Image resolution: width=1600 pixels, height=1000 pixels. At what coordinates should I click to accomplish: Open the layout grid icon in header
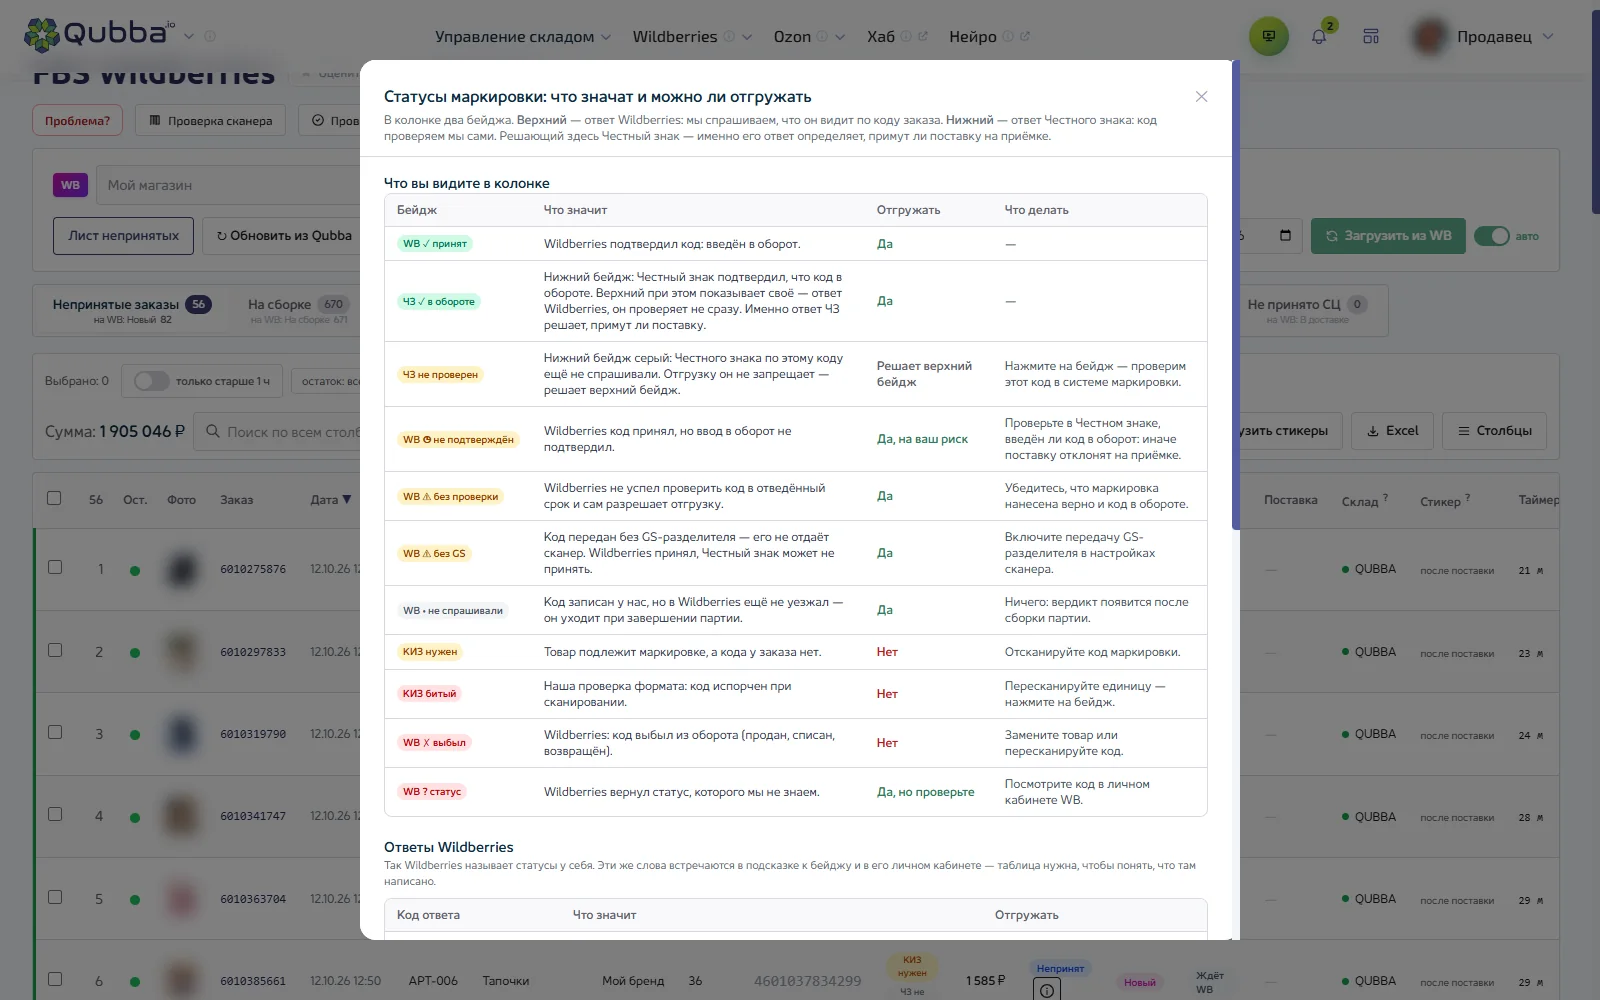[x=1371, y=37]
